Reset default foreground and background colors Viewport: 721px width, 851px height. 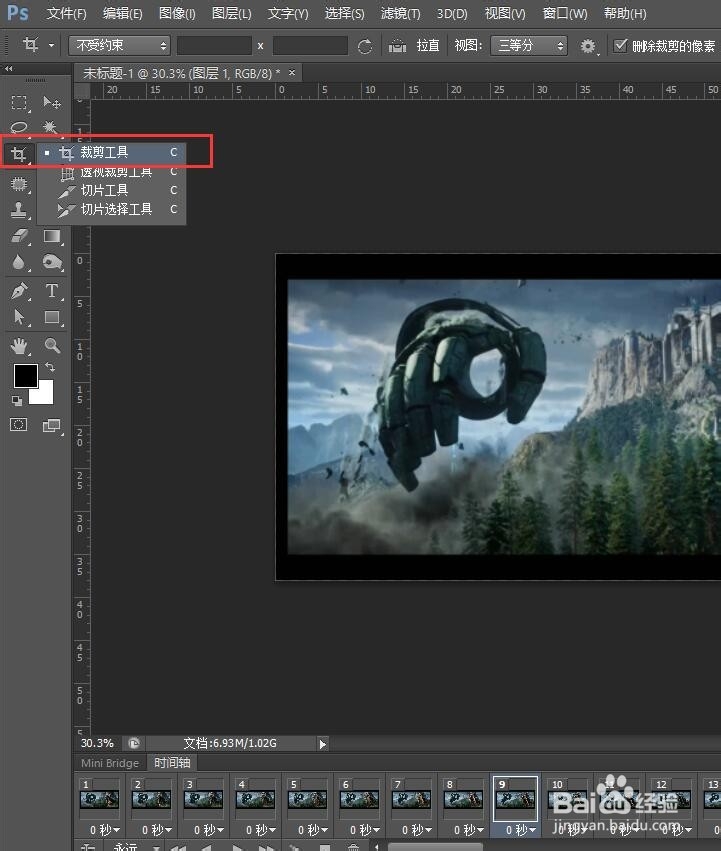17,401
